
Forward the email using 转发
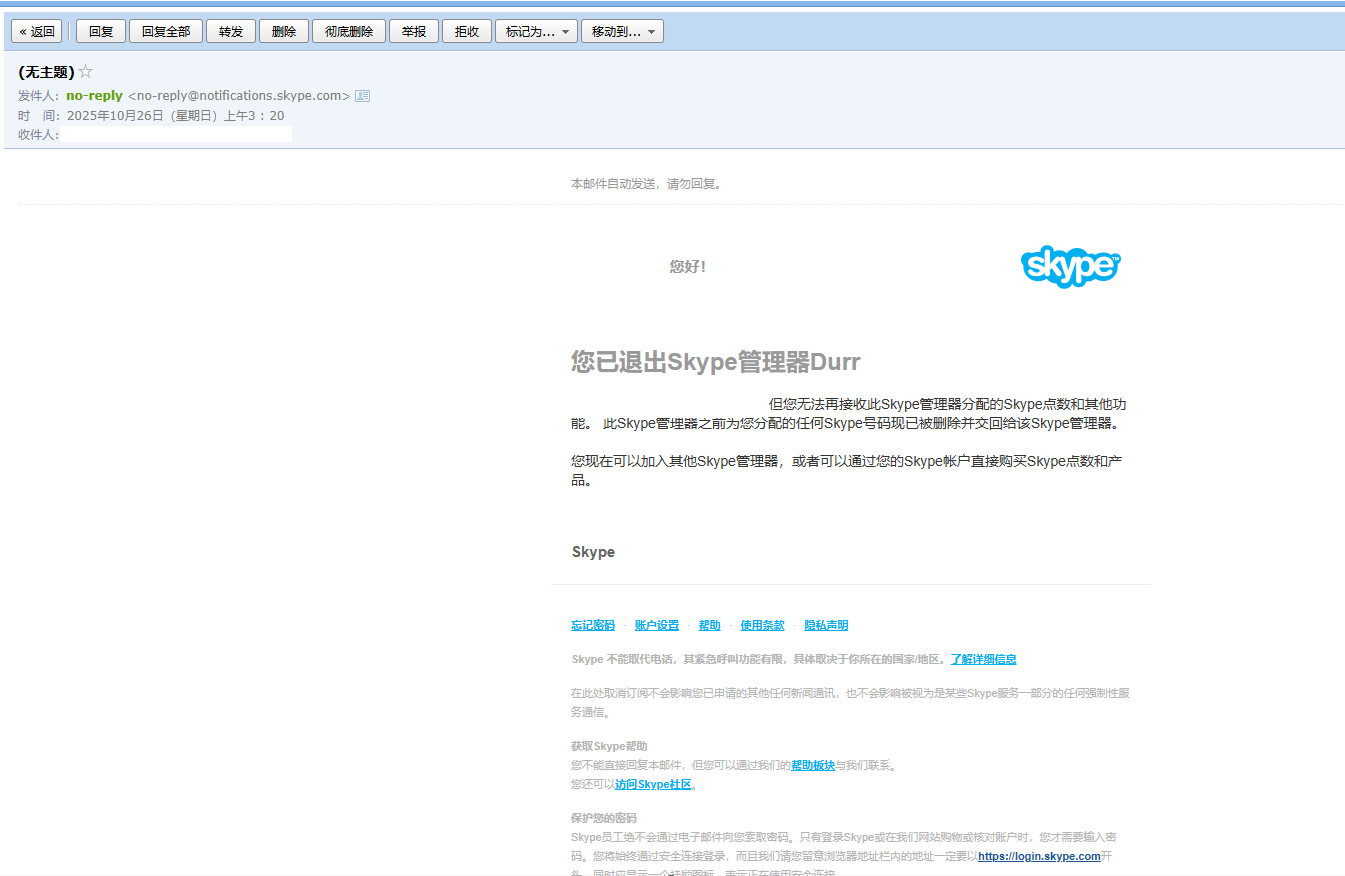coord(230,30)
